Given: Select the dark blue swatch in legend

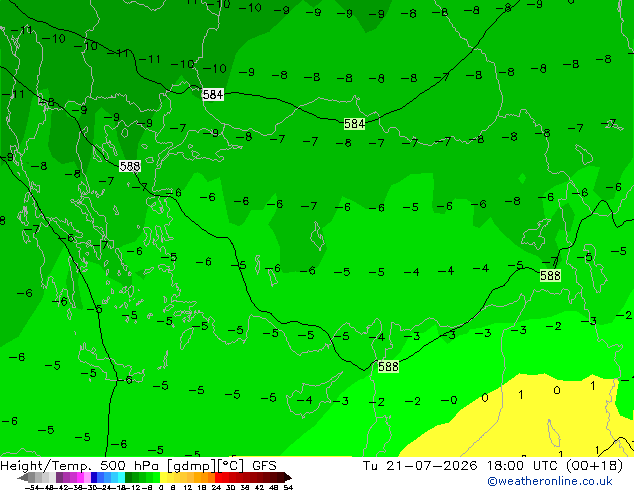Looking at the screenshot, I should (x=94, y=477).
